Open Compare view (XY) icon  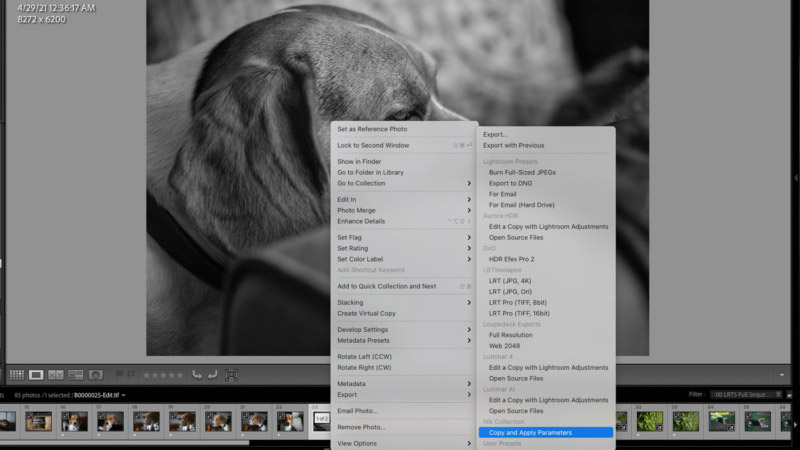coord(56,375)
